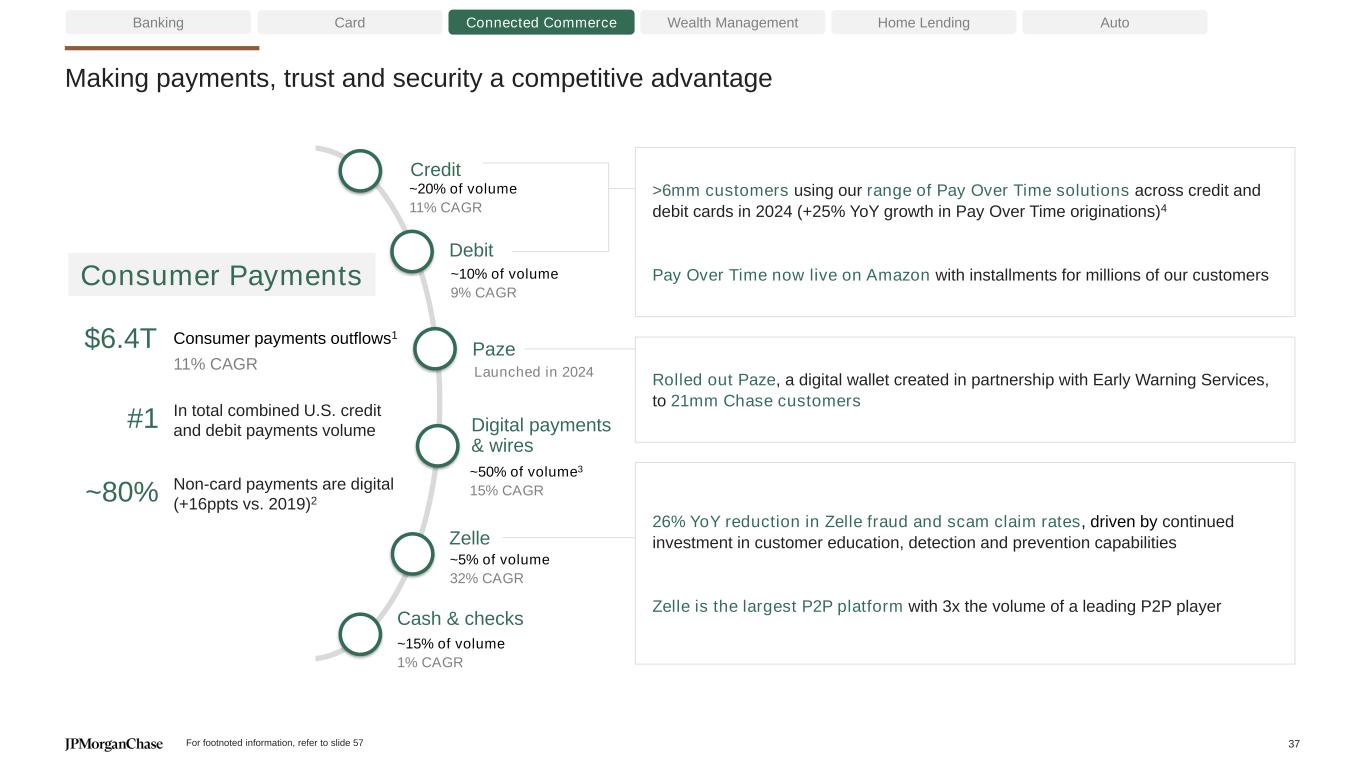
Task: Select the Zelle circle marker
Action: click(x=412, y=554)
